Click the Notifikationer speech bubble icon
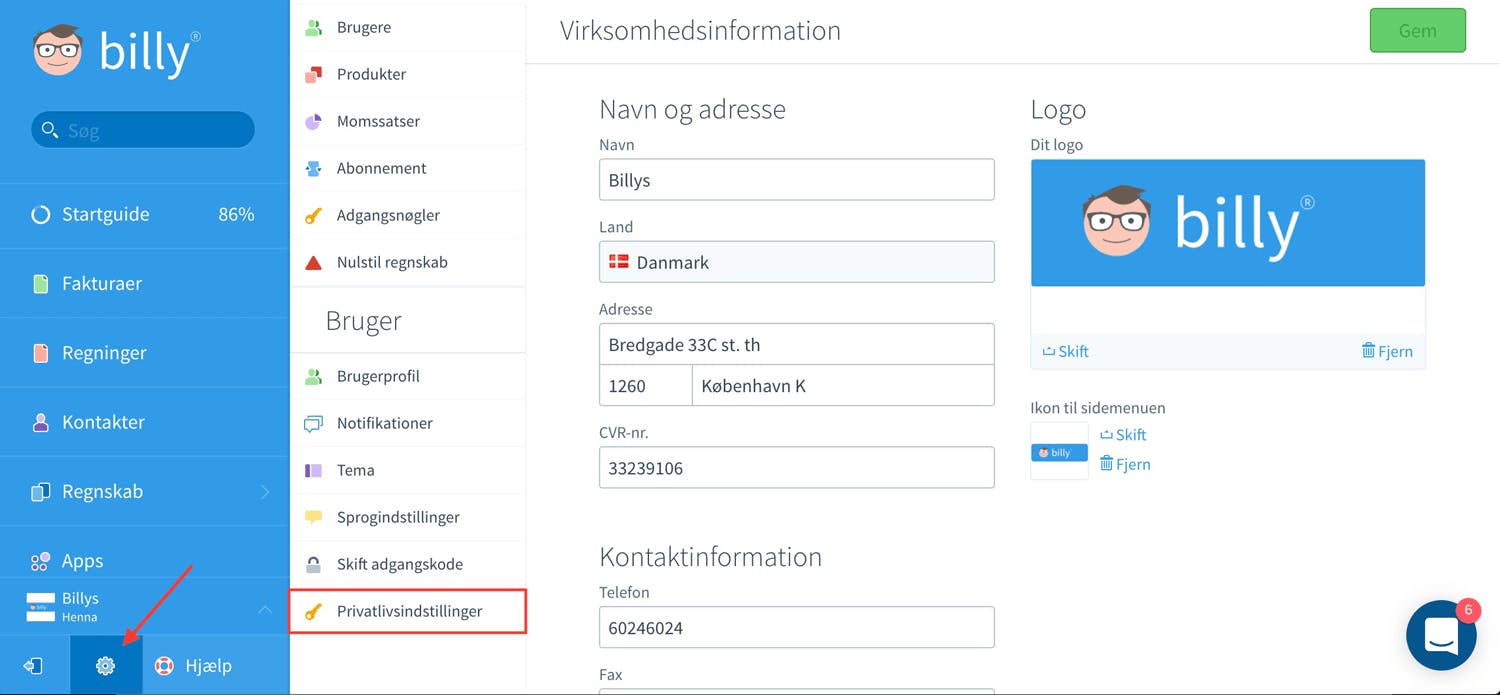The height and width of the screenshot is (695, 1500). [313, 424]
